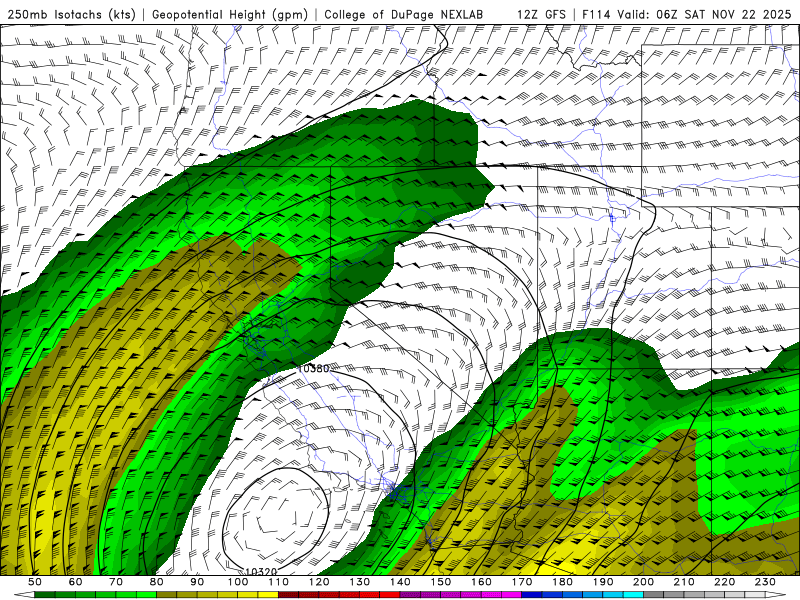Screen dimensions: 800x600
Task: Pick the dark green swatch between 50 and 60
Action: pyautogui.click(x=44, y=594)
